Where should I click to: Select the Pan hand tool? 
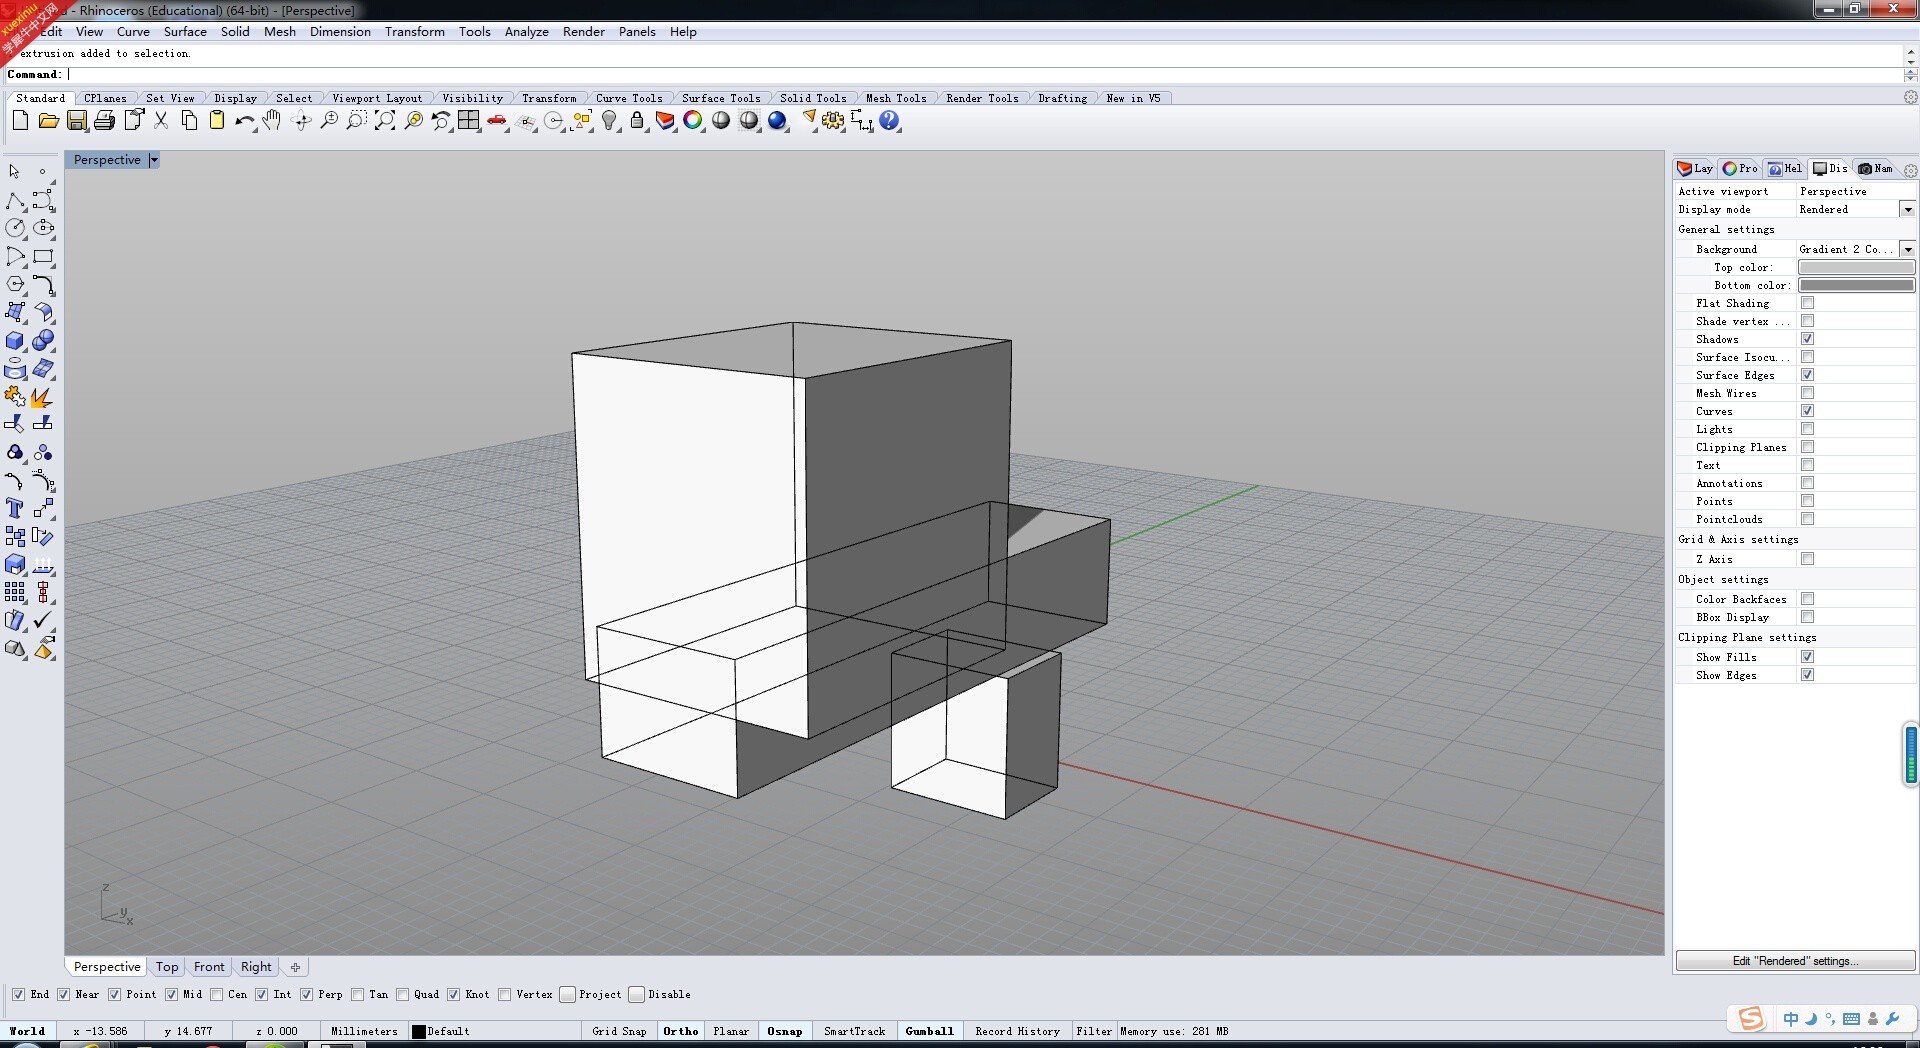[x=272, y=121]
